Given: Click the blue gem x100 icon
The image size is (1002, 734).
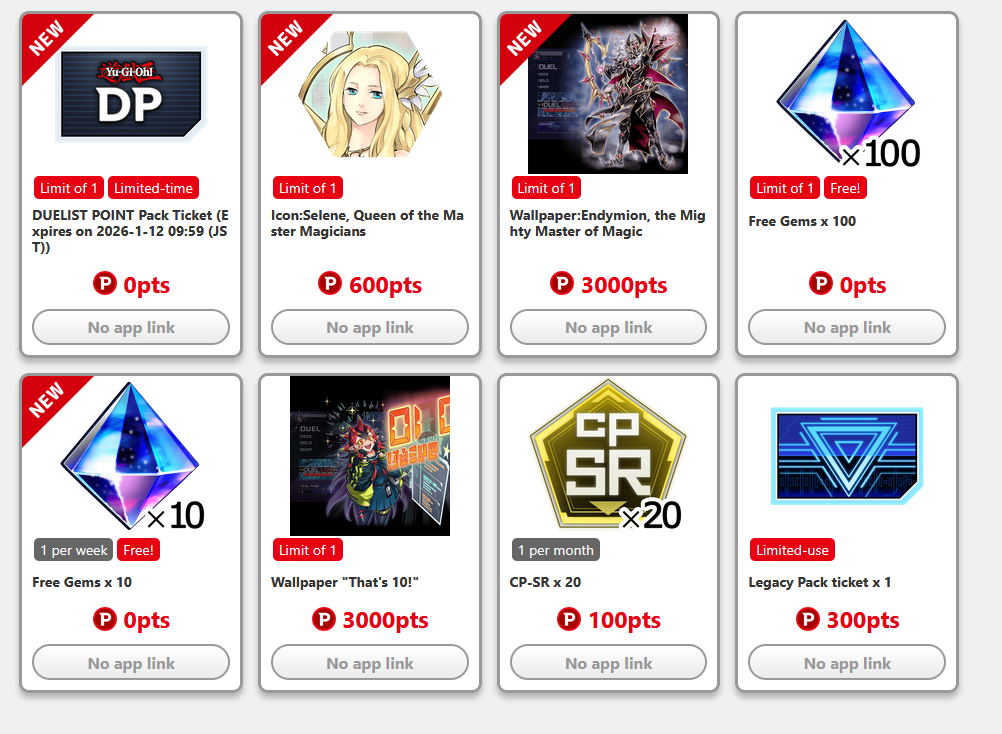Looking at the screenshot, I should pos(849,94).
